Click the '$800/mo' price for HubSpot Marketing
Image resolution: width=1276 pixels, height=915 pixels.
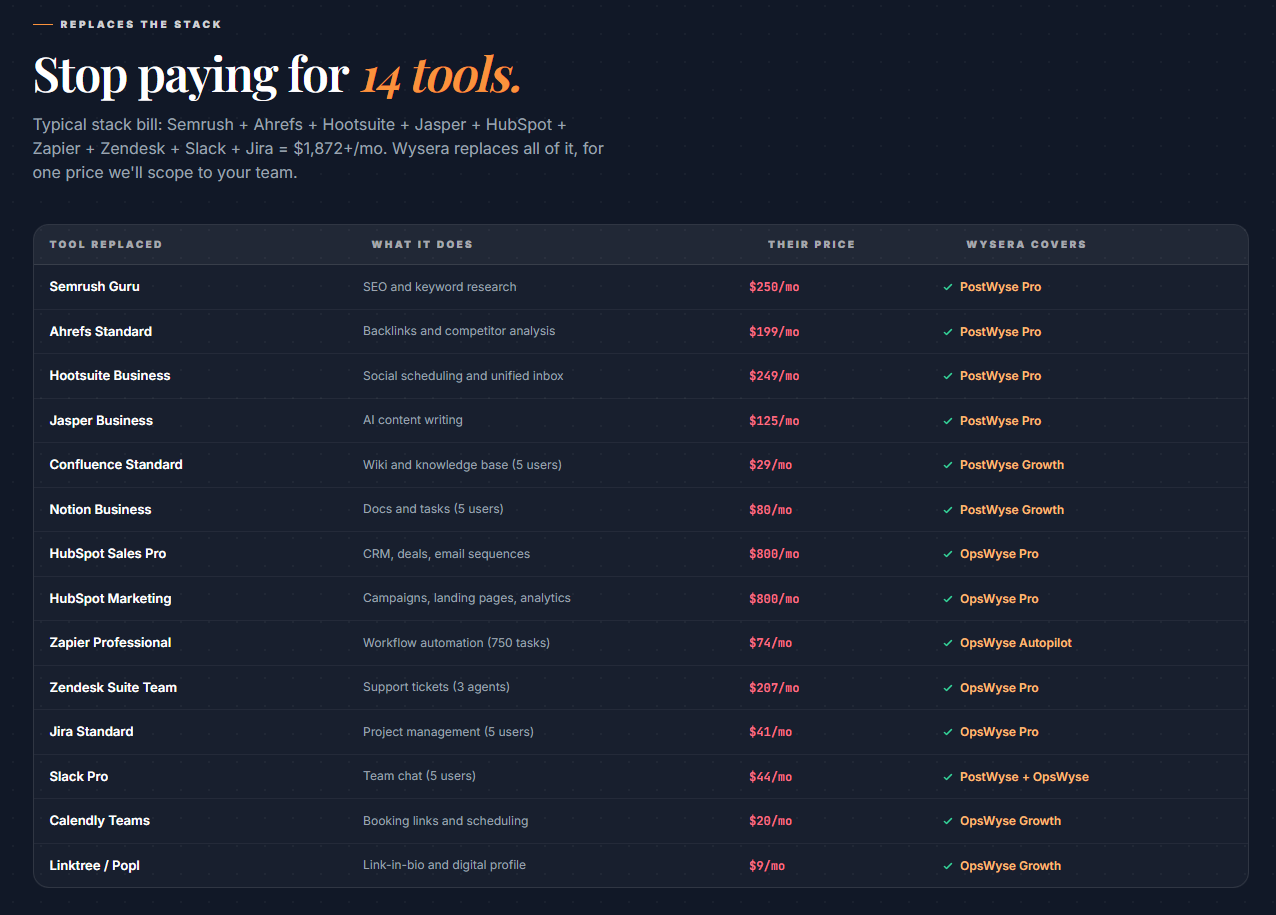pos(774,599)
